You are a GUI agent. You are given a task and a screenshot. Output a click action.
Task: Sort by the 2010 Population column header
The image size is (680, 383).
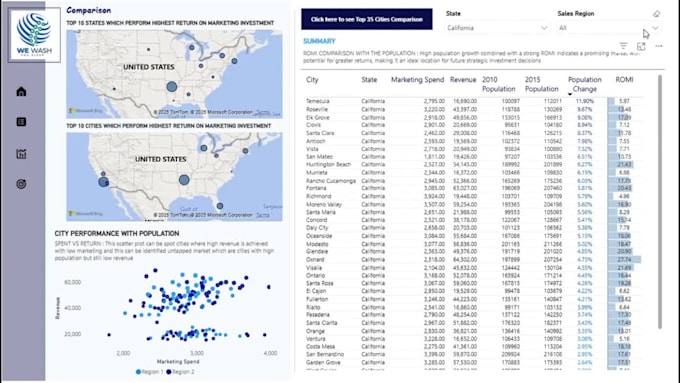(499, 84)
